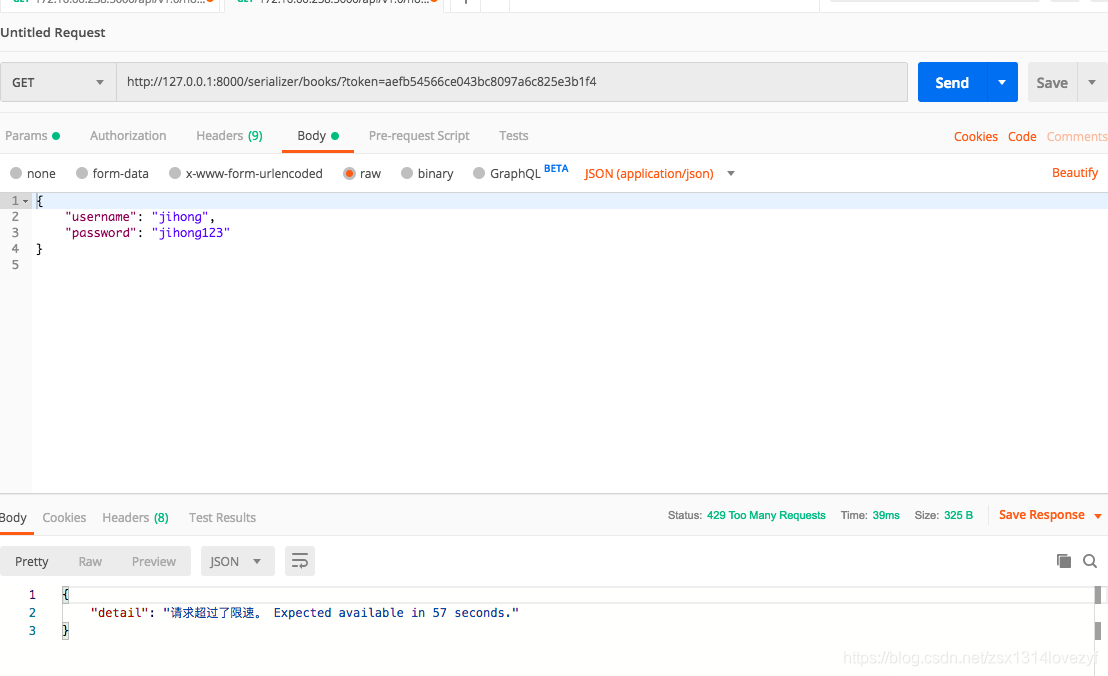The height and width of the screenshot is (676, 1108).
Task: Click the Untitled Request title
Action: click(x=53, y=32)
